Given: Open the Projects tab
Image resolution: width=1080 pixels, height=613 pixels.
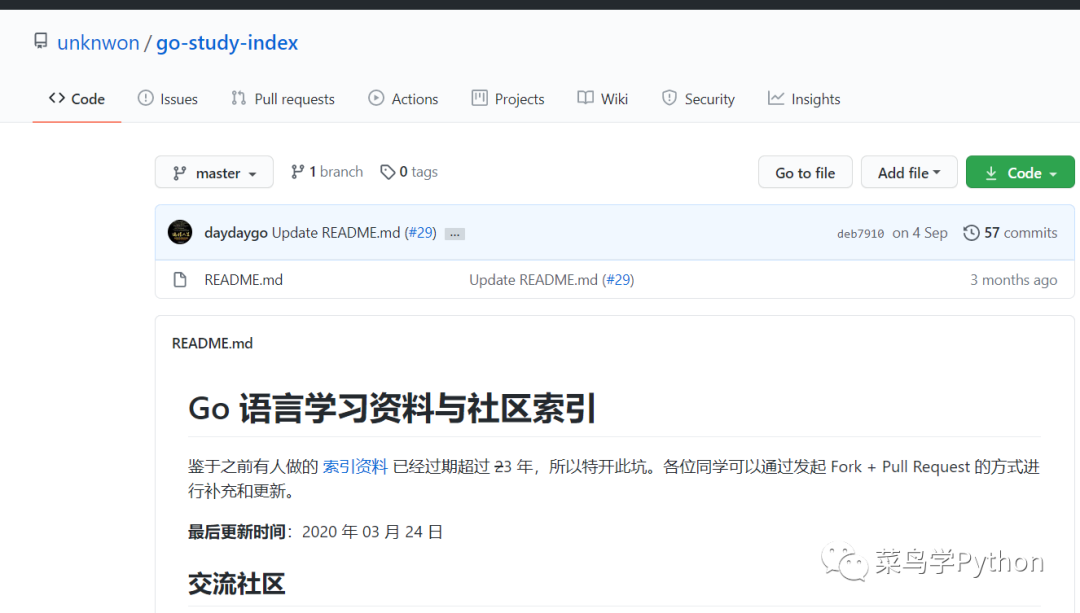Looking at the screenshot, I should [x=508, y=98].
